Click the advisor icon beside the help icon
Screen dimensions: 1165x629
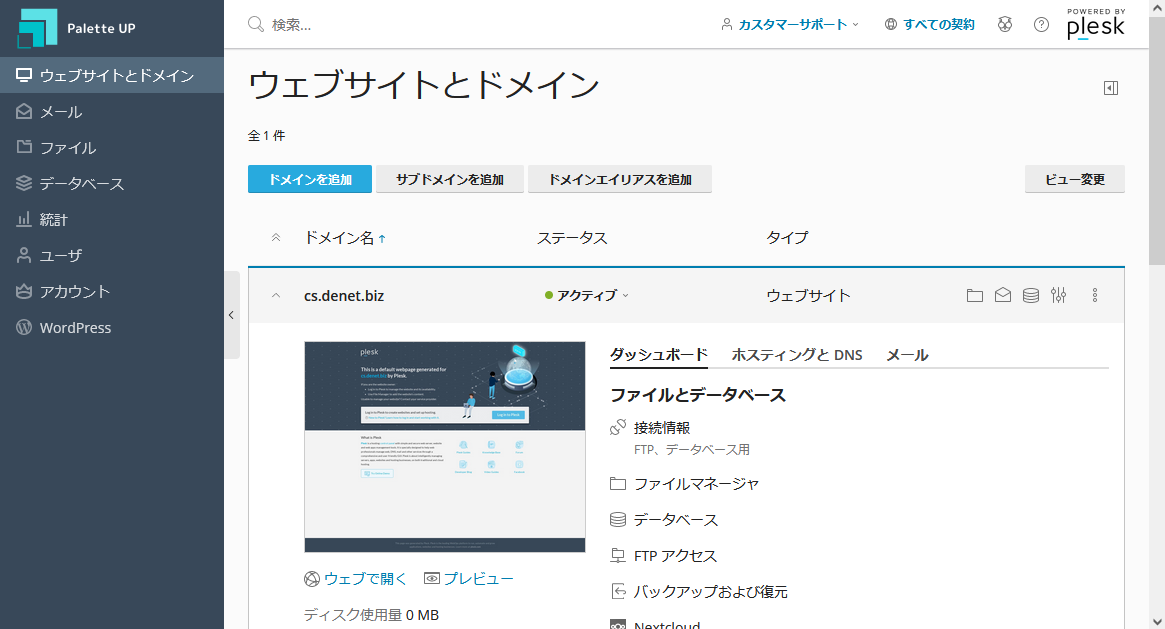coord(1005,25)
